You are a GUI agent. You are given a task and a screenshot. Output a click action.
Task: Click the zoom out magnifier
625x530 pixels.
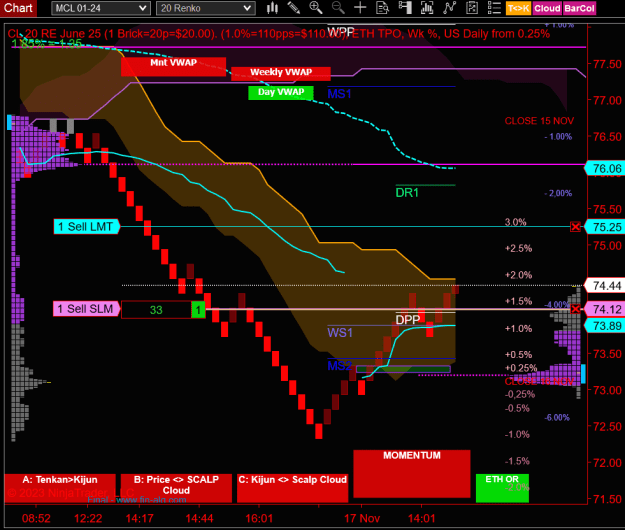point(338,8)
